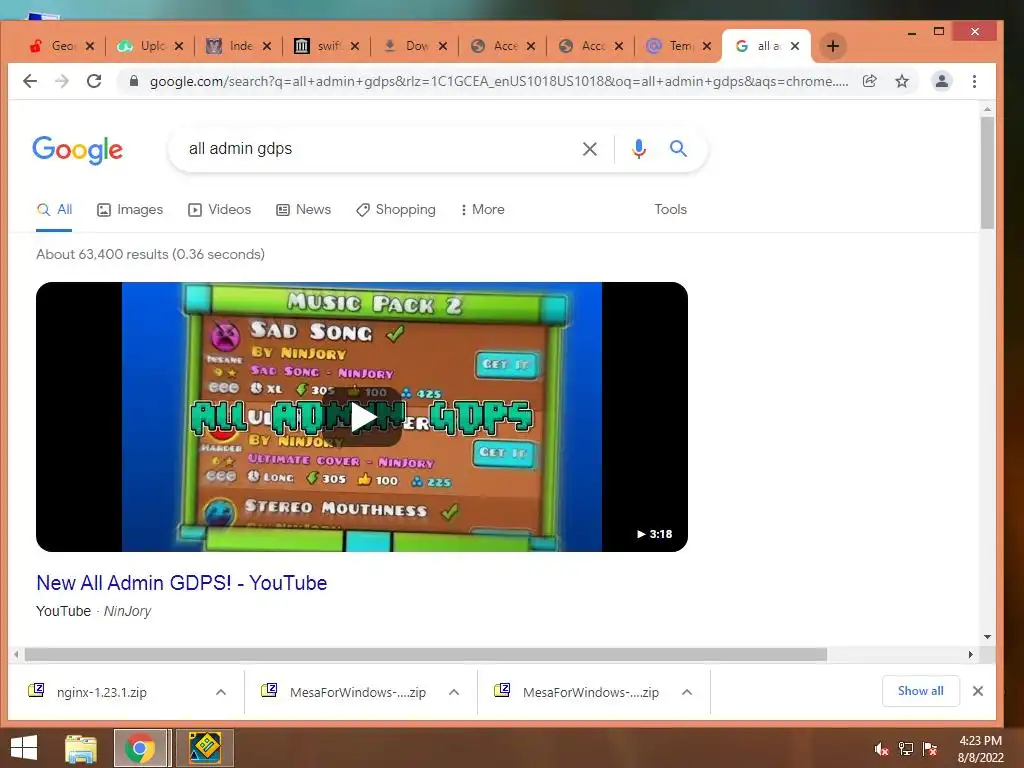Close the 'Tem' tab
1024x768 pixels.
coord(707,46)
